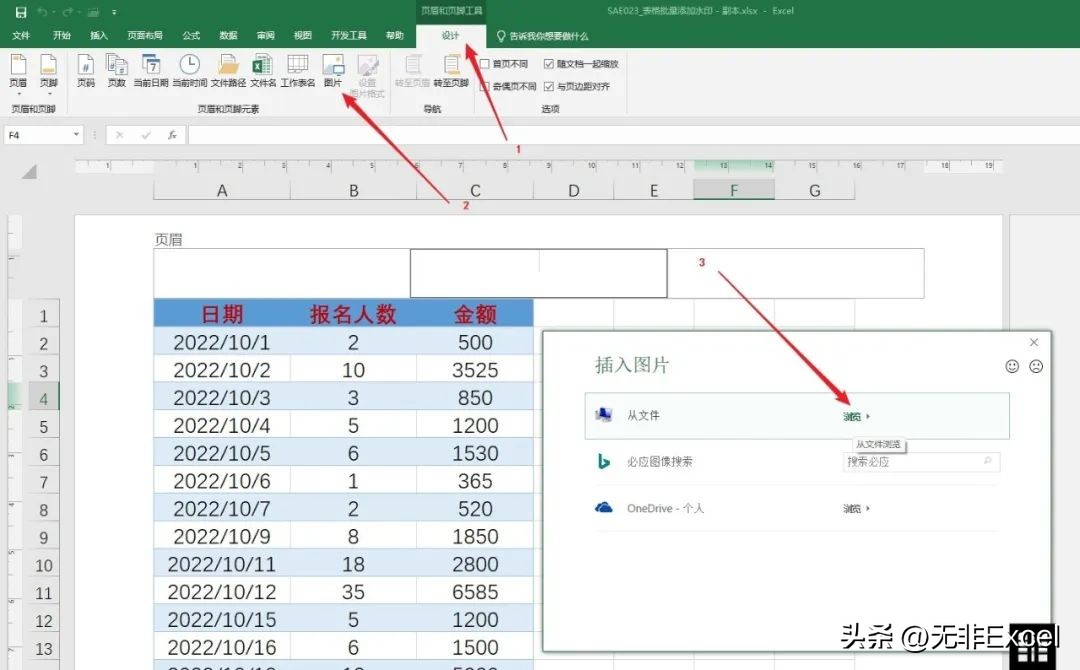Switch to the 审阅 (Review) tab

265,36
